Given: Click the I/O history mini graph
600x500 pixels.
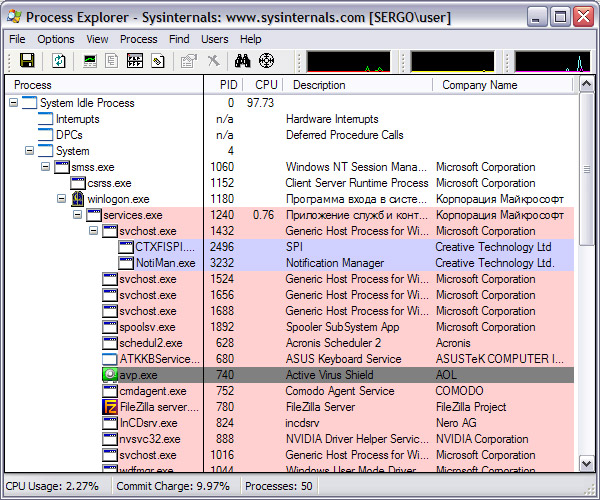Looking at the screenshot, I should tap(553, 61).
